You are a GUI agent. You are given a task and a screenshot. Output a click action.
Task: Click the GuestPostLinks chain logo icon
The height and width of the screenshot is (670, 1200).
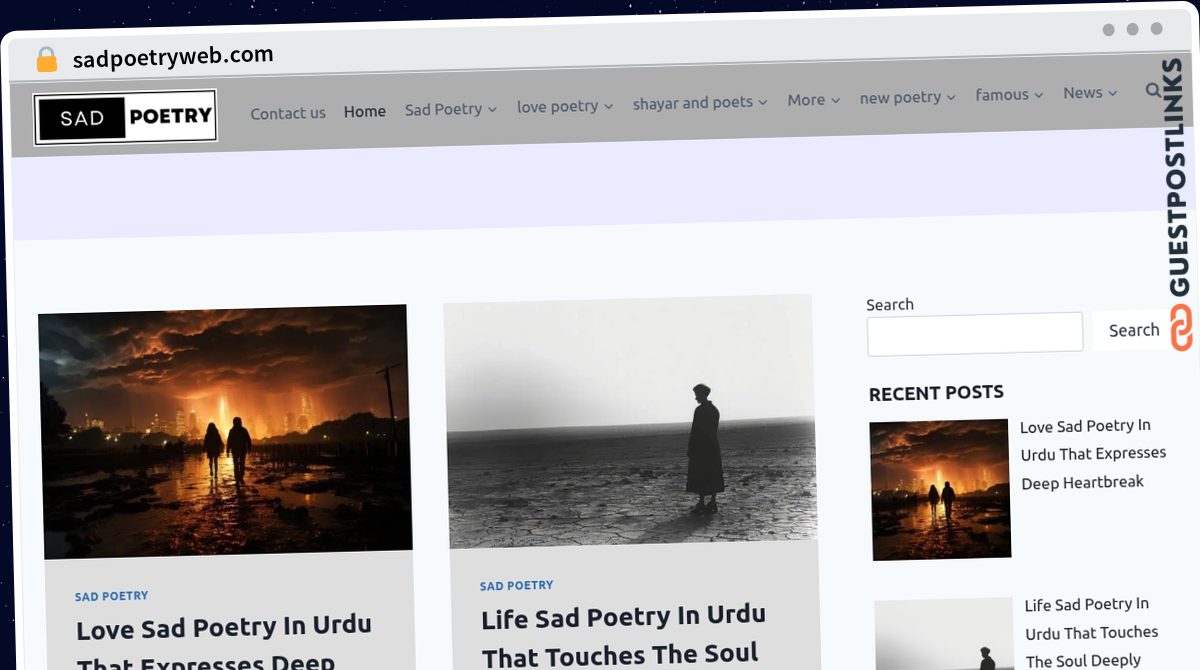[x=1181, y=328]
